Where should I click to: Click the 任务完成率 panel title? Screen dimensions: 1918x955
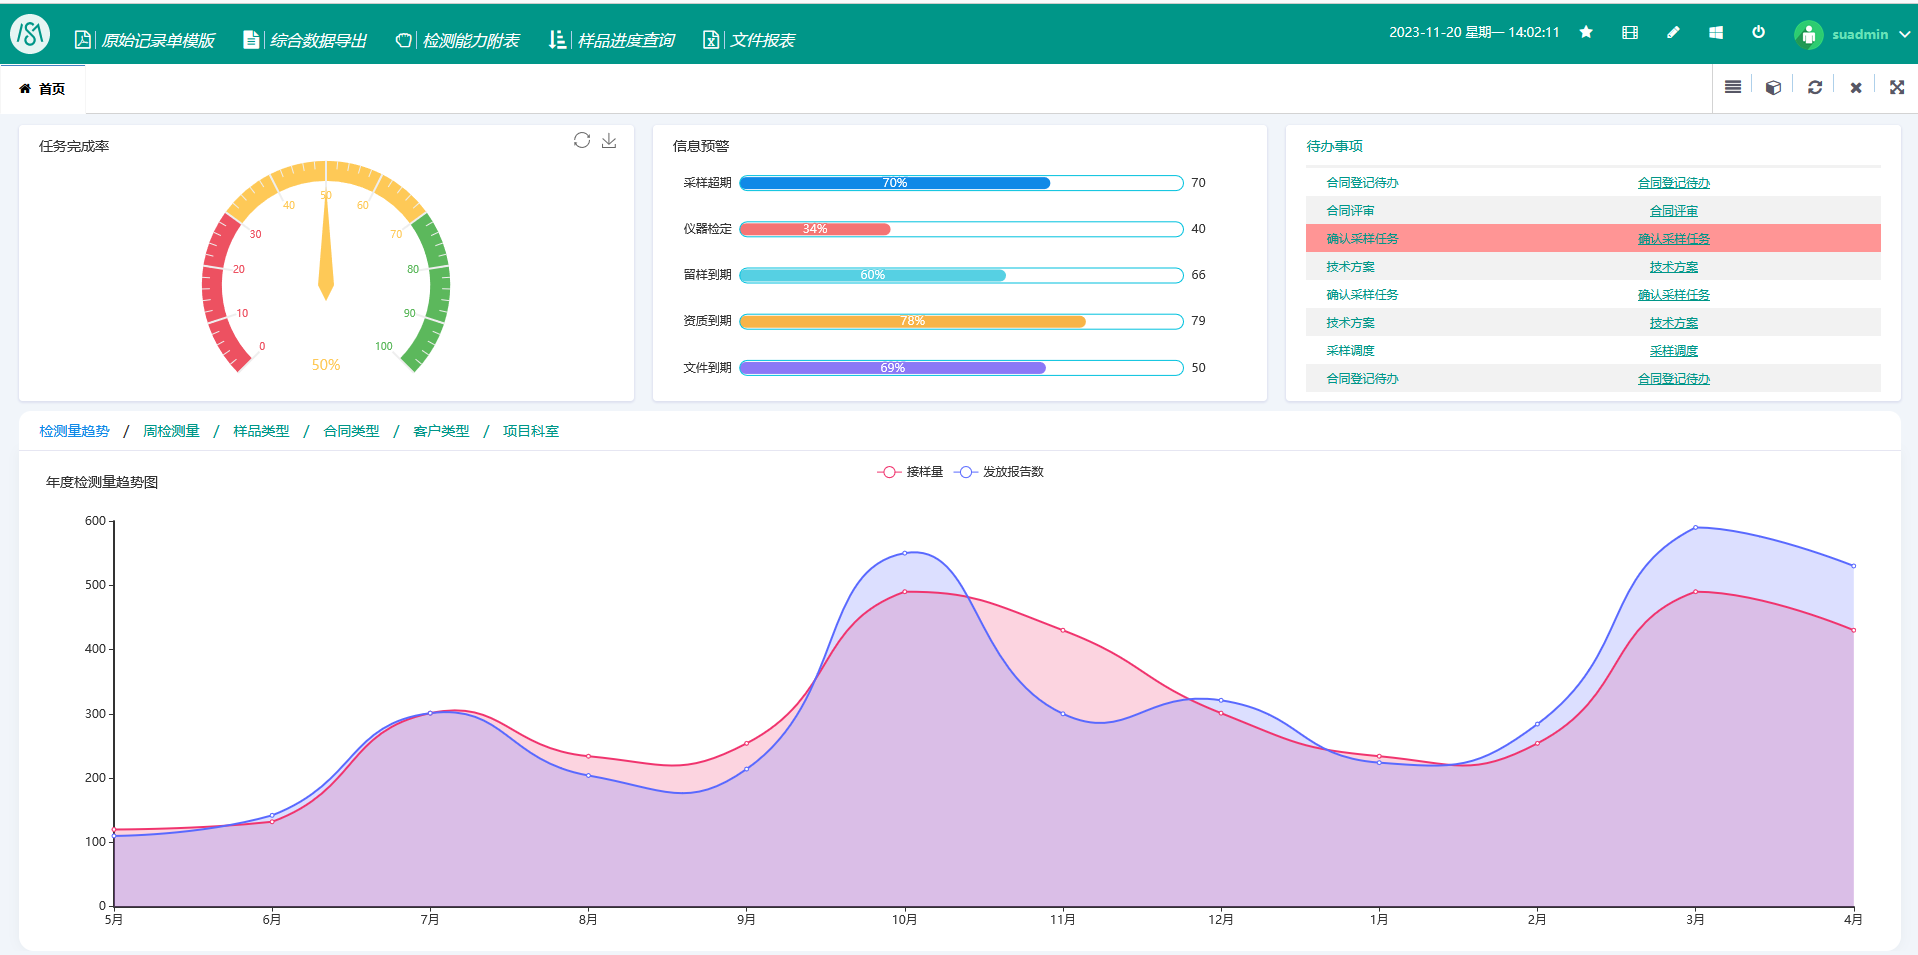coord(74,146)
